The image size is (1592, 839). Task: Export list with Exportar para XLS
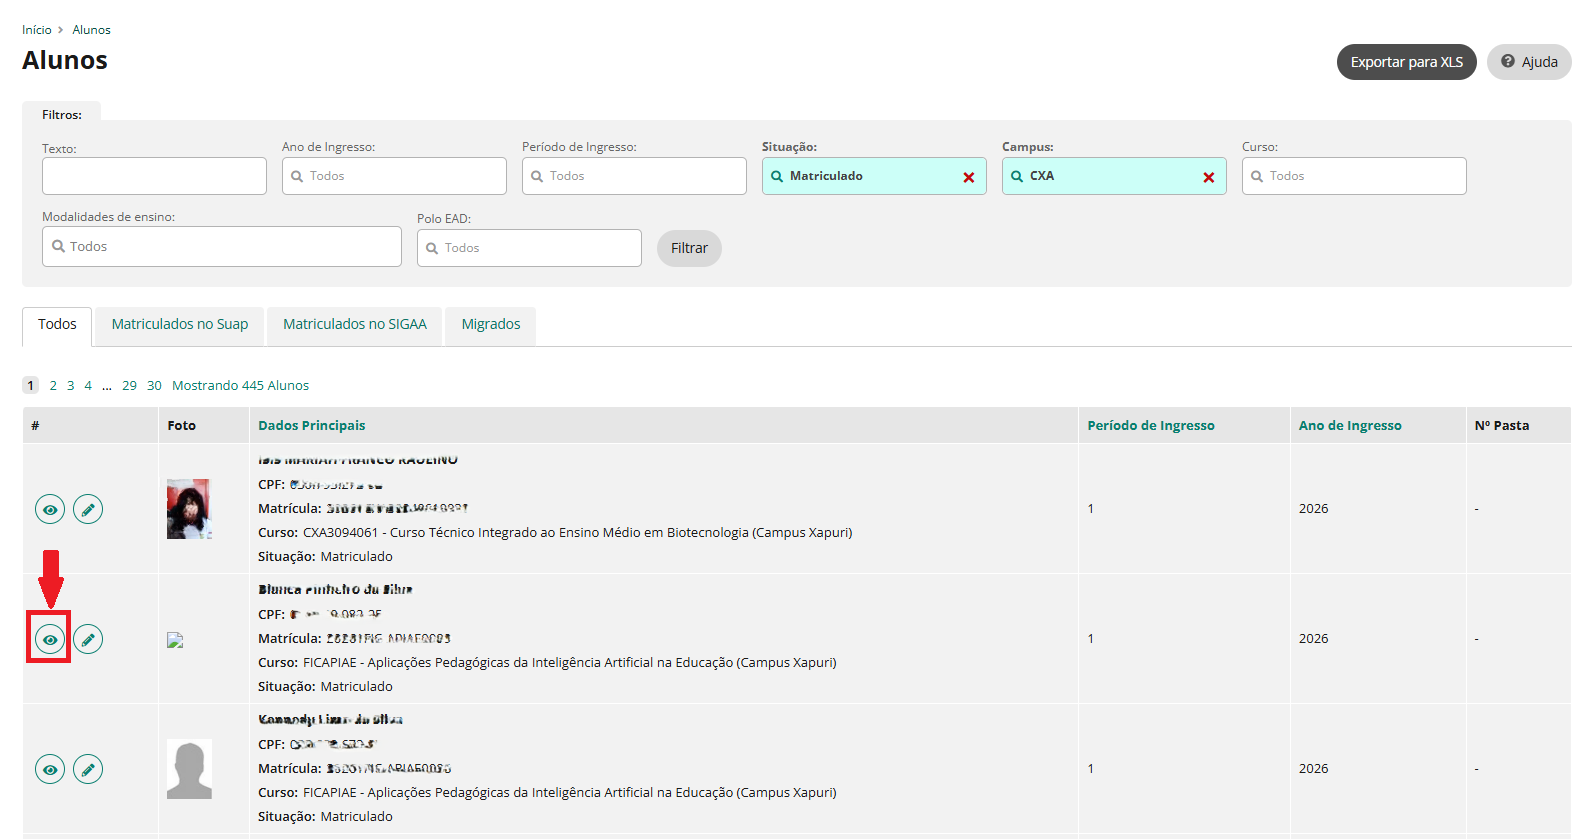pyautogui.click(x=1406, y=62)
